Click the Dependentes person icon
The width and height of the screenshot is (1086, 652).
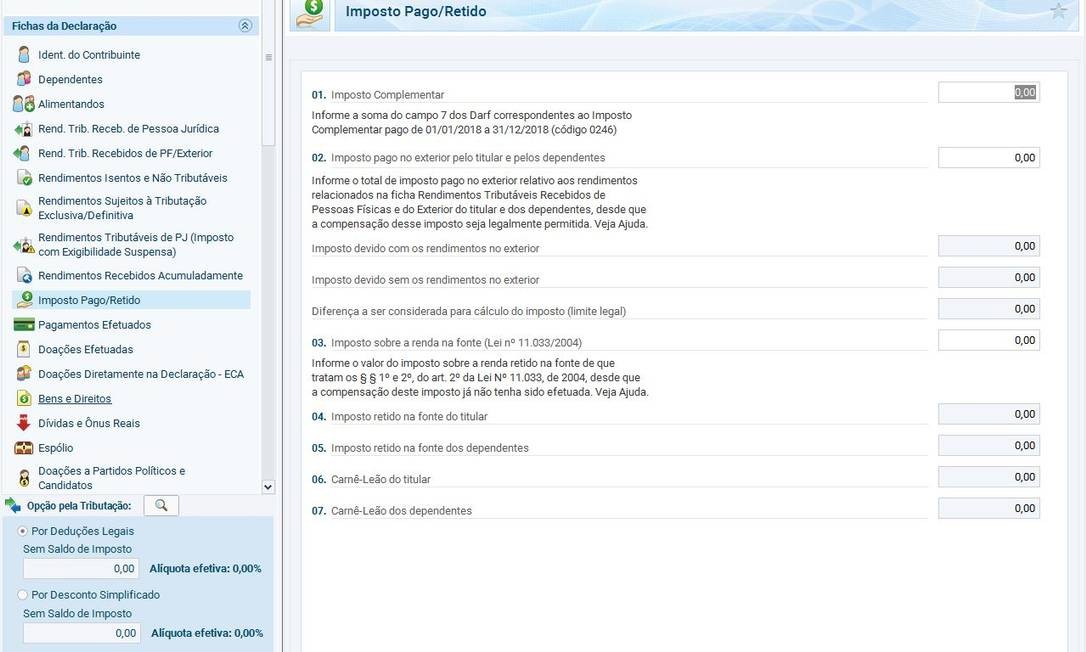coord(24,79)
